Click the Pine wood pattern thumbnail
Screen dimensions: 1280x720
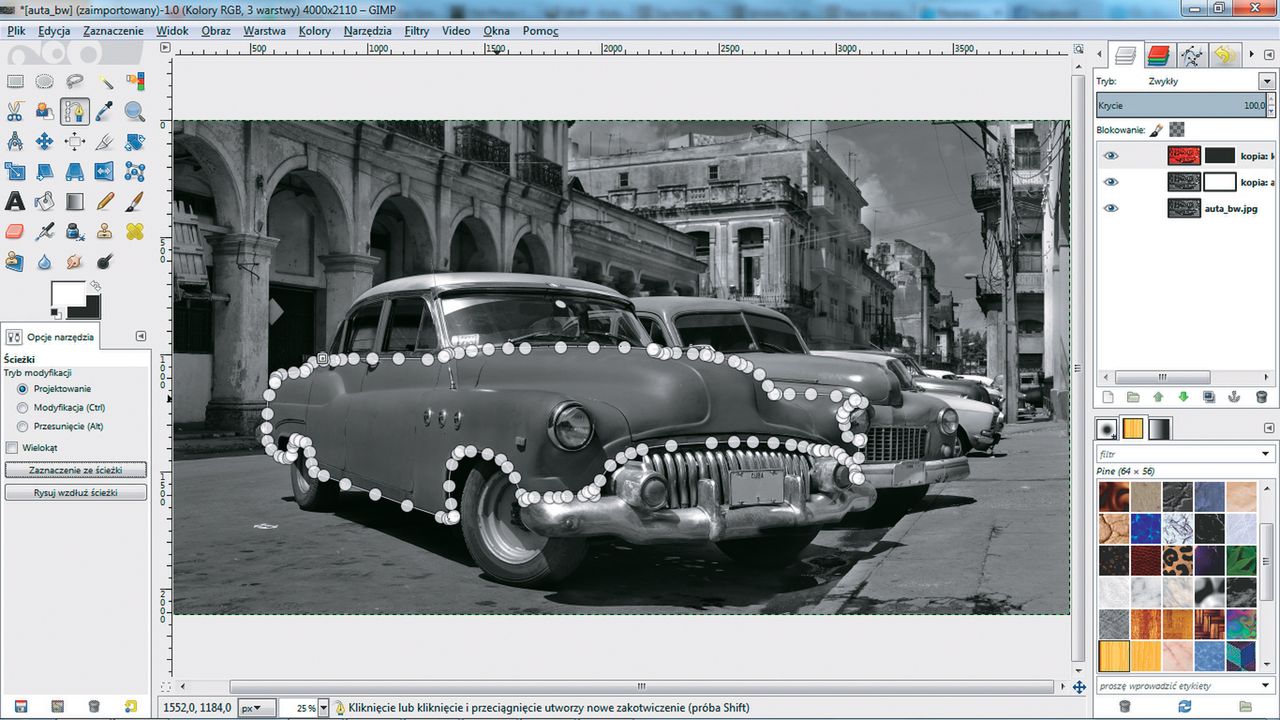[1113, 656]
